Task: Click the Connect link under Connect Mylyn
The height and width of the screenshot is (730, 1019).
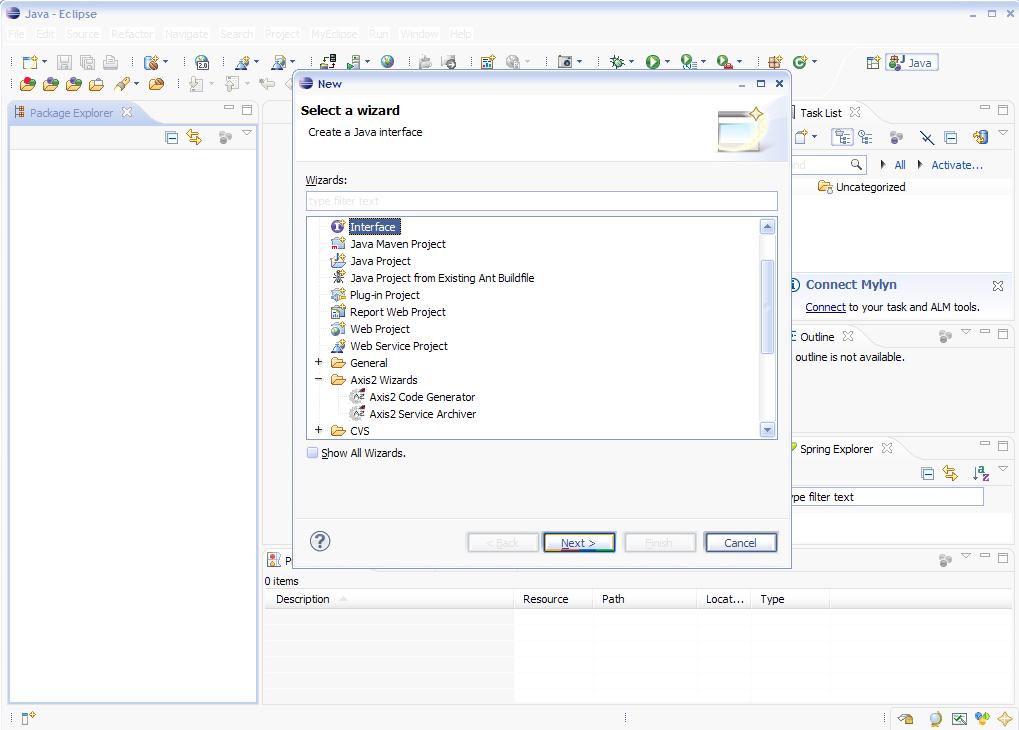Action: click(x=825, y=307)
